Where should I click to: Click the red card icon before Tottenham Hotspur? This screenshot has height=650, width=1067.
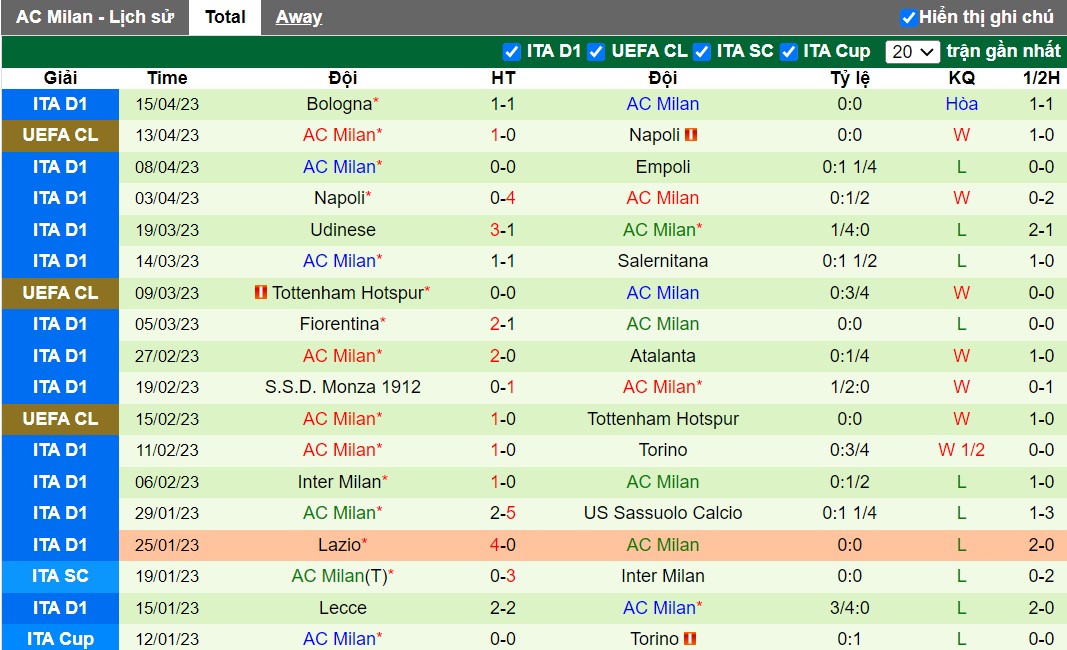(261, 293)
